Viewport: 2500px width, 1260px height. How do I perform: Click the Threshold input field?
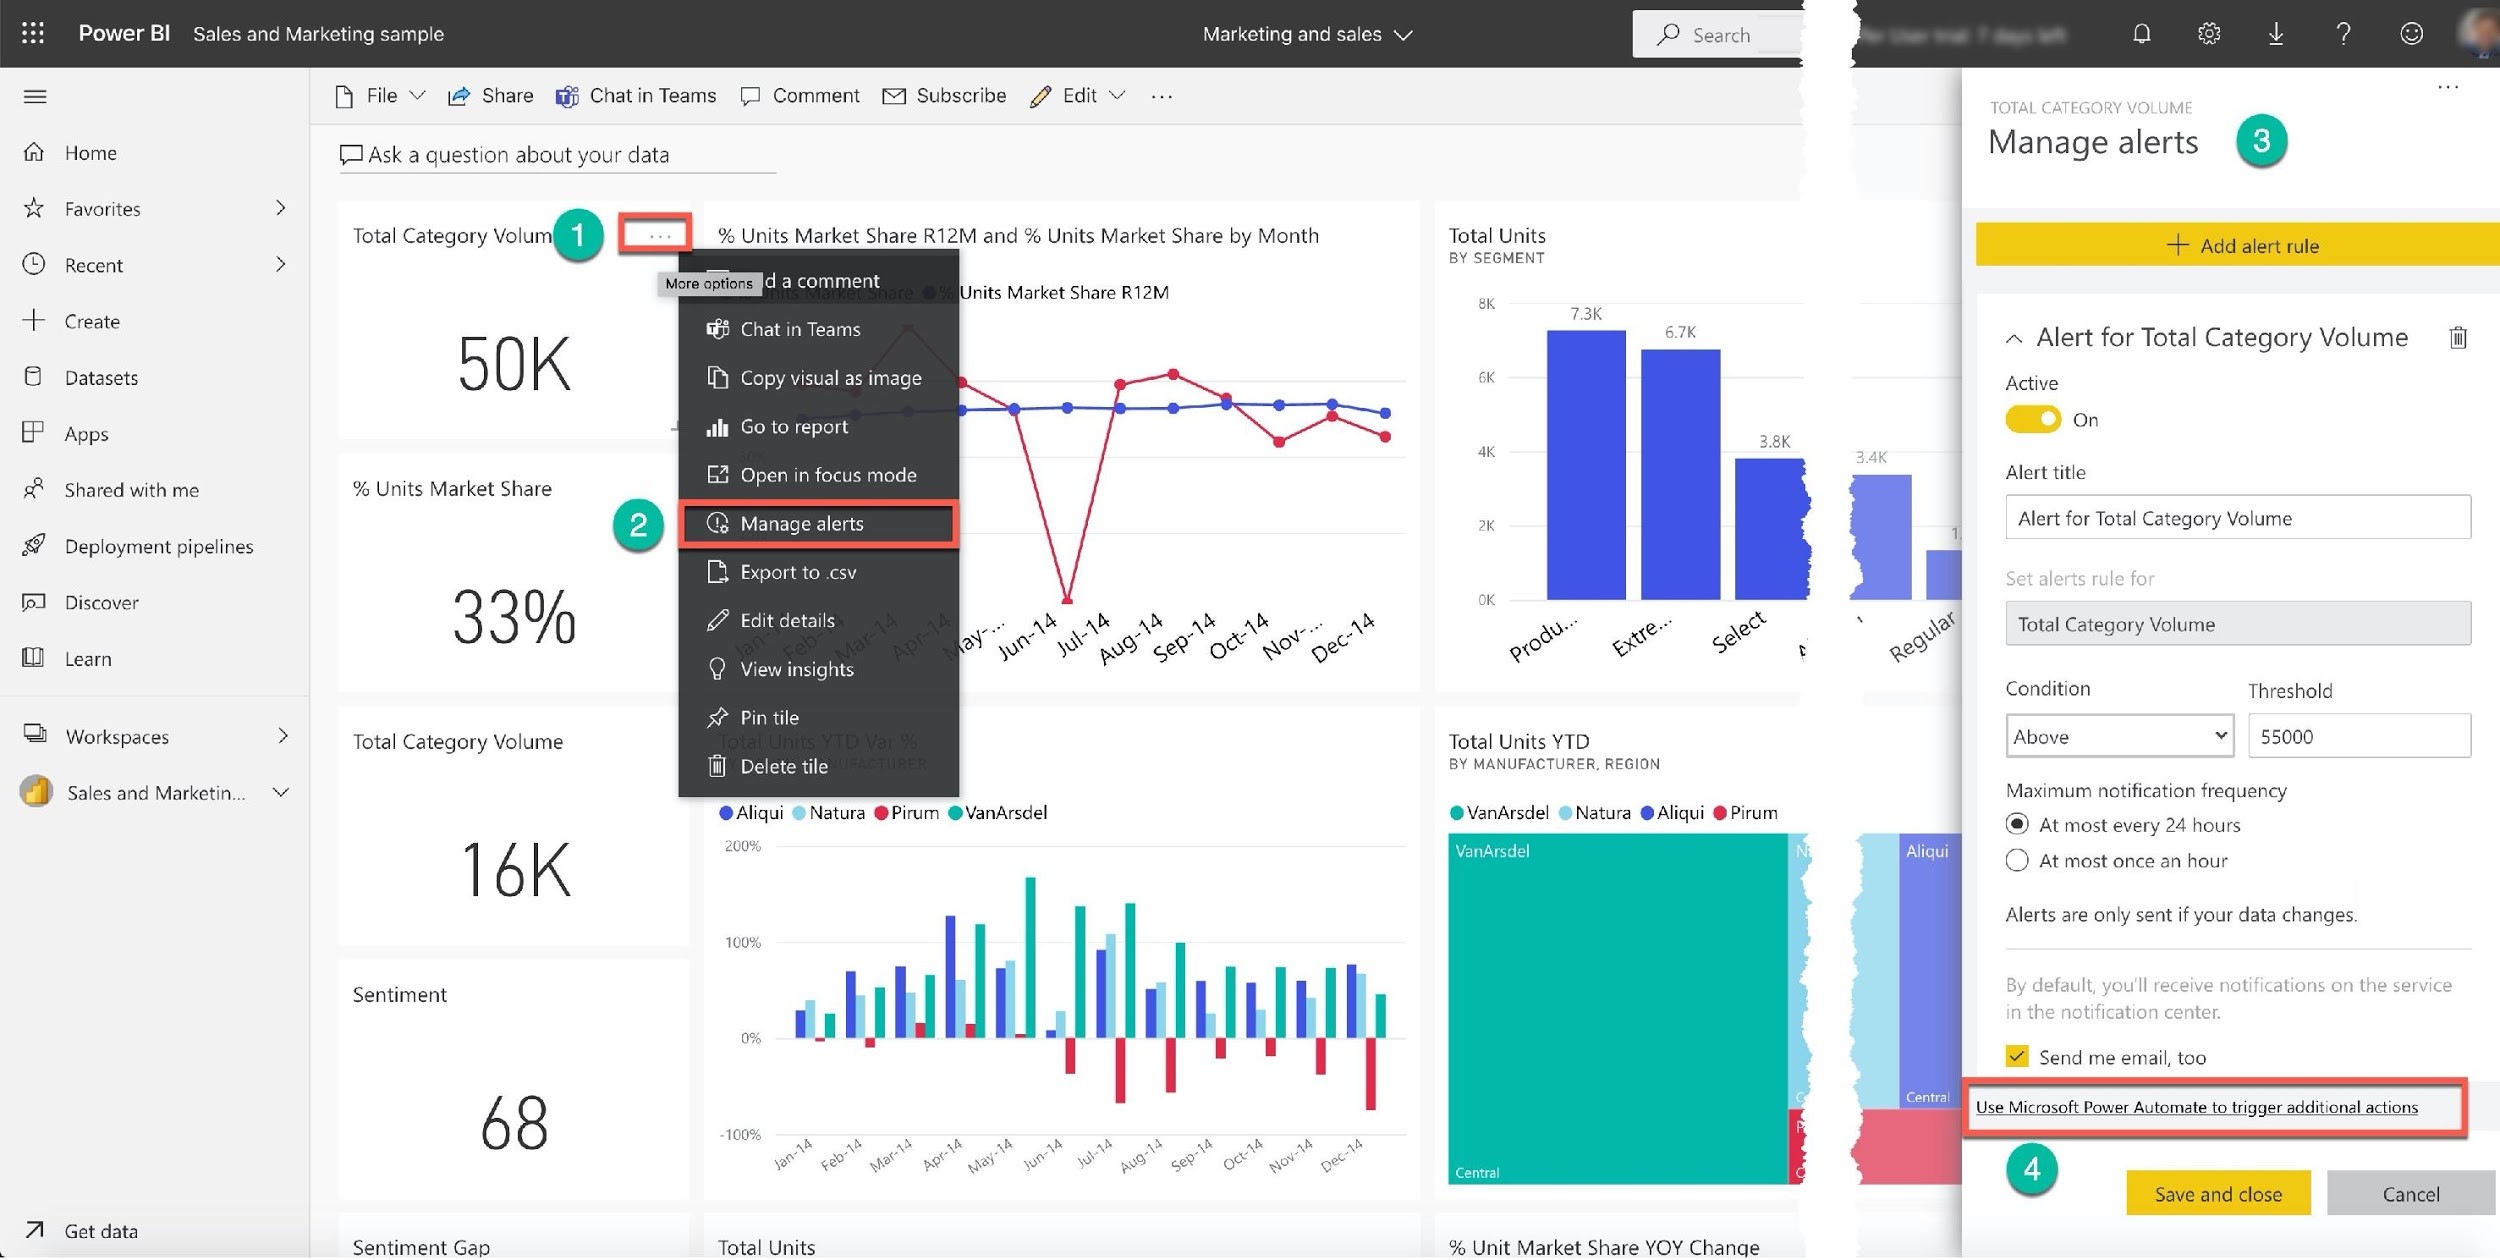[x=2358, y=737]
